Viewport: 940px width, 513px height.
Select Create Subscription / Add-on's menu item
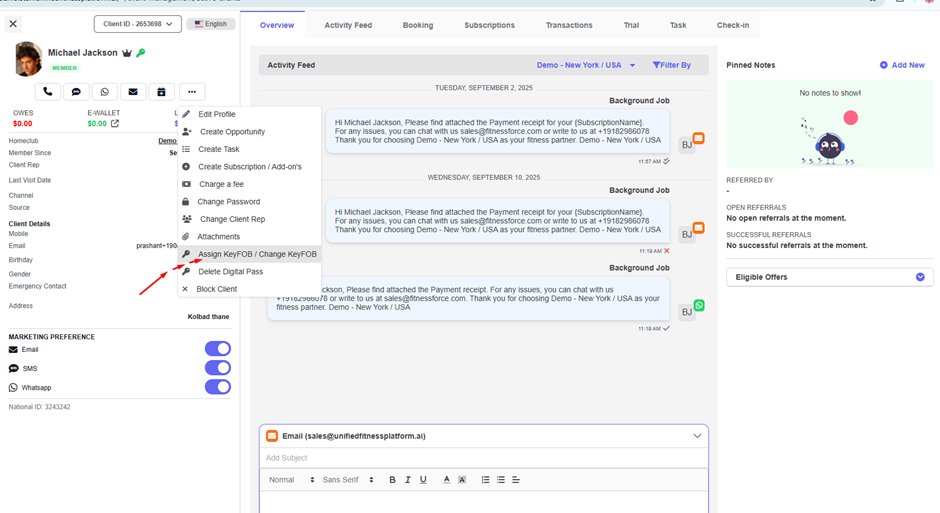249,167
